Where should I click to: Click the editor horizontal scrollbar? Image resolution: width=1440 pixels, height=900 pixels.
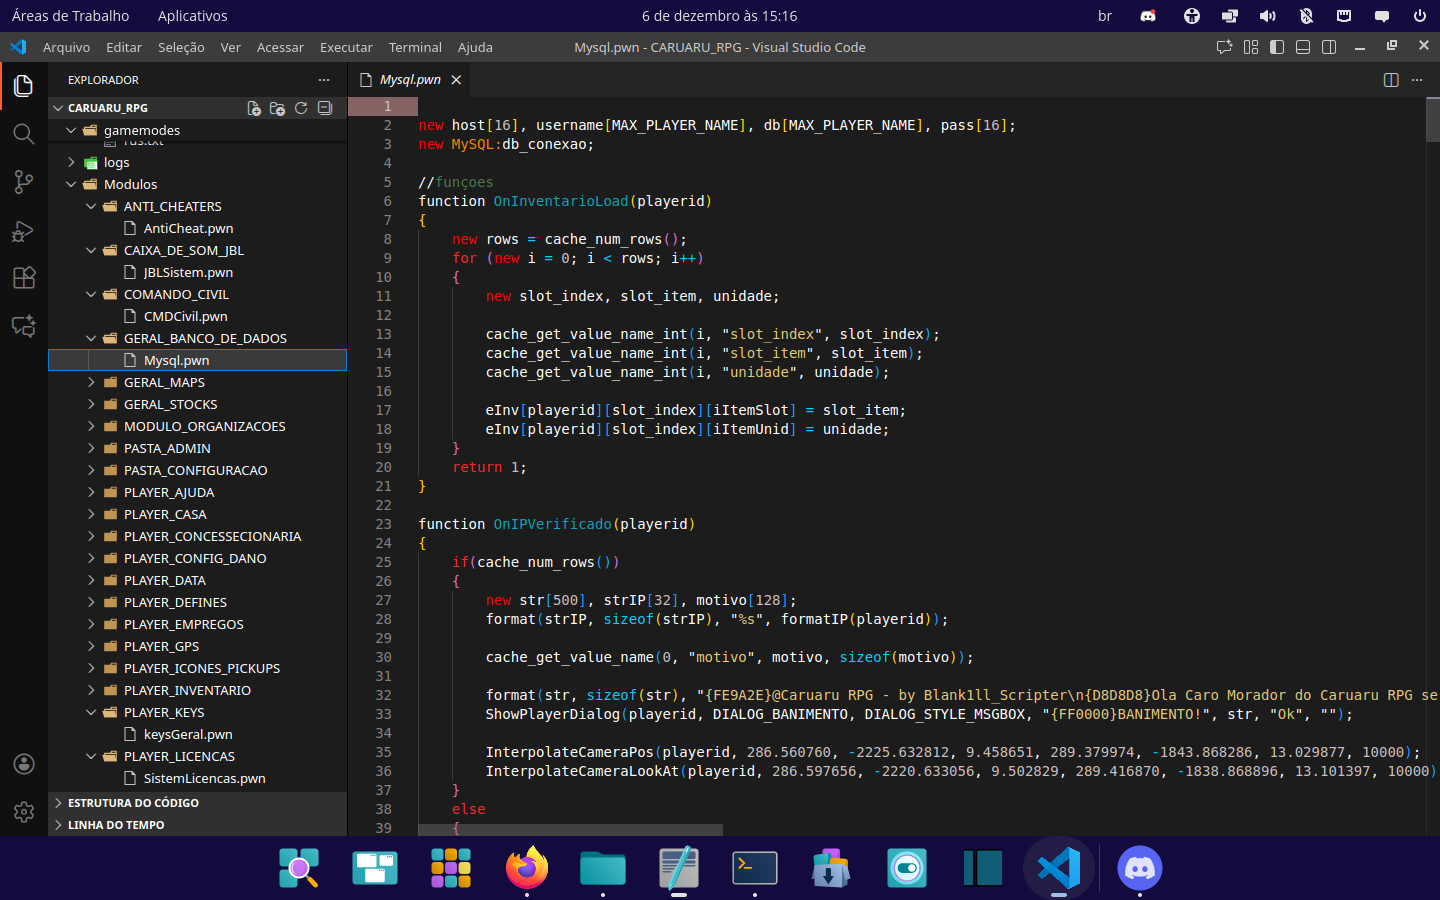pos(570,829)
